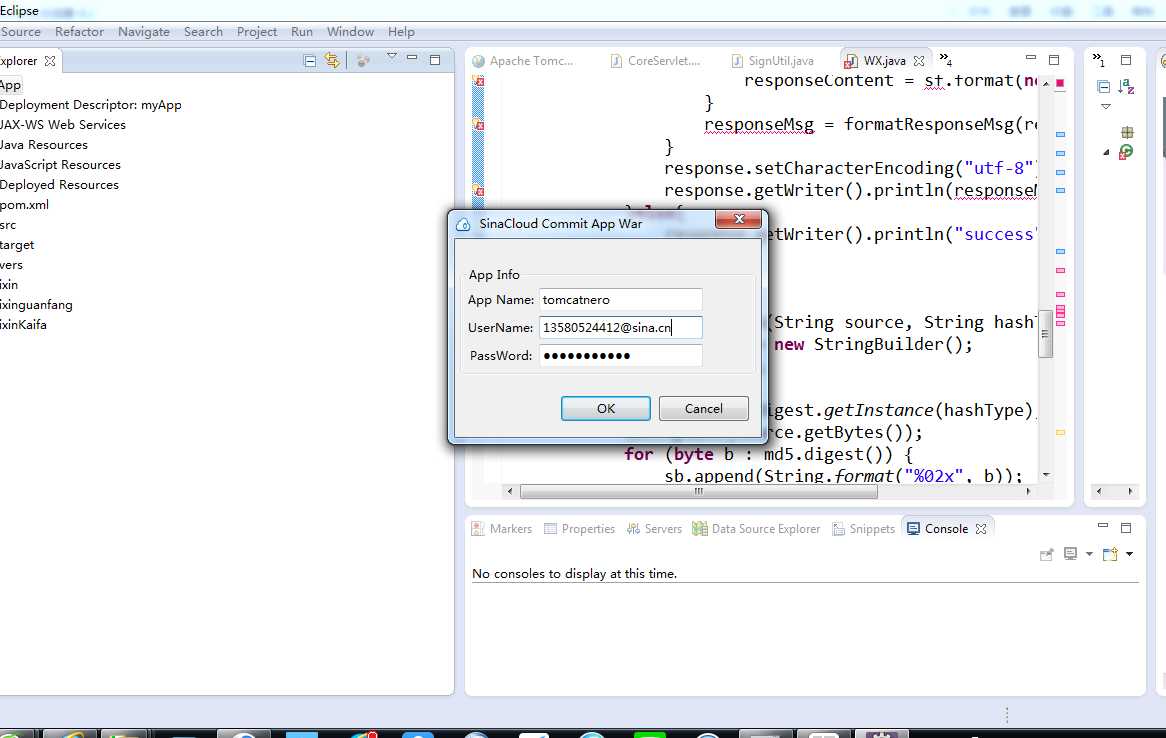Open the Search menu

(203, 32)
